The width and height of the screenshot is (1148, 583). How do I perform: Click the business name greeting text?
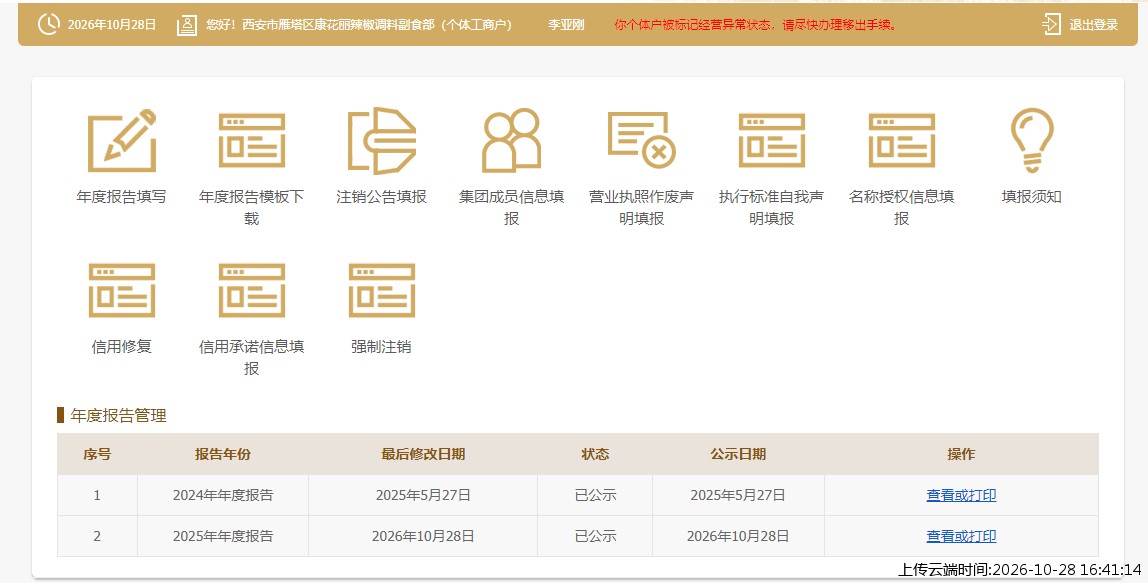coord(359,25)
